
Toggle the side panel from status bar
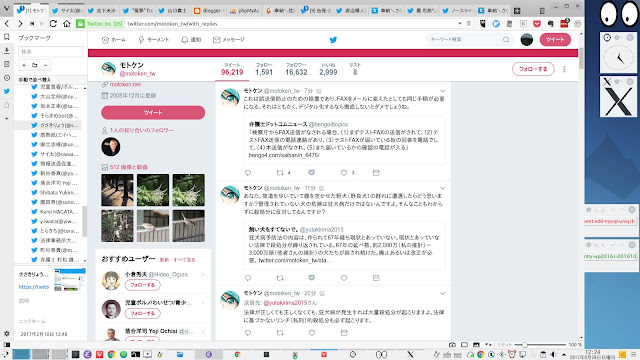[7, 345]
